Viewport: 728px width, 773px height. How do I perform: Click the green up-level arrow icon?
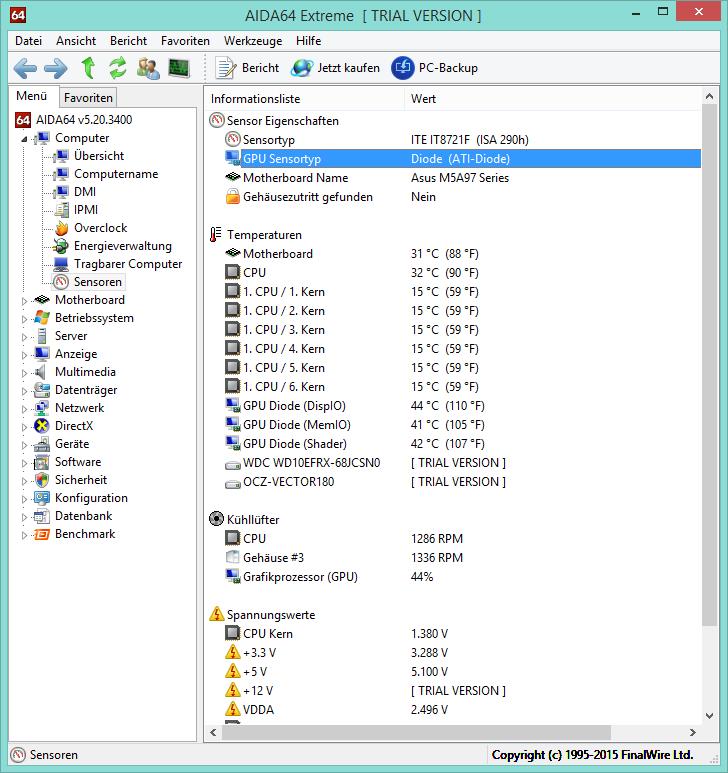(x=88, y=68)
